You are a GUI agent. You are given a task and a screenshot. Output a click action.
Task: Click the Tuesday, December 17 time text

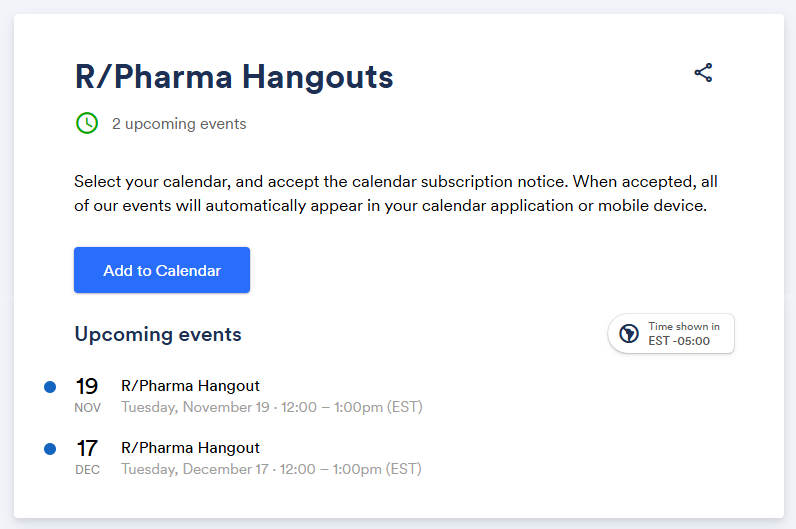[x=271, y=469]
